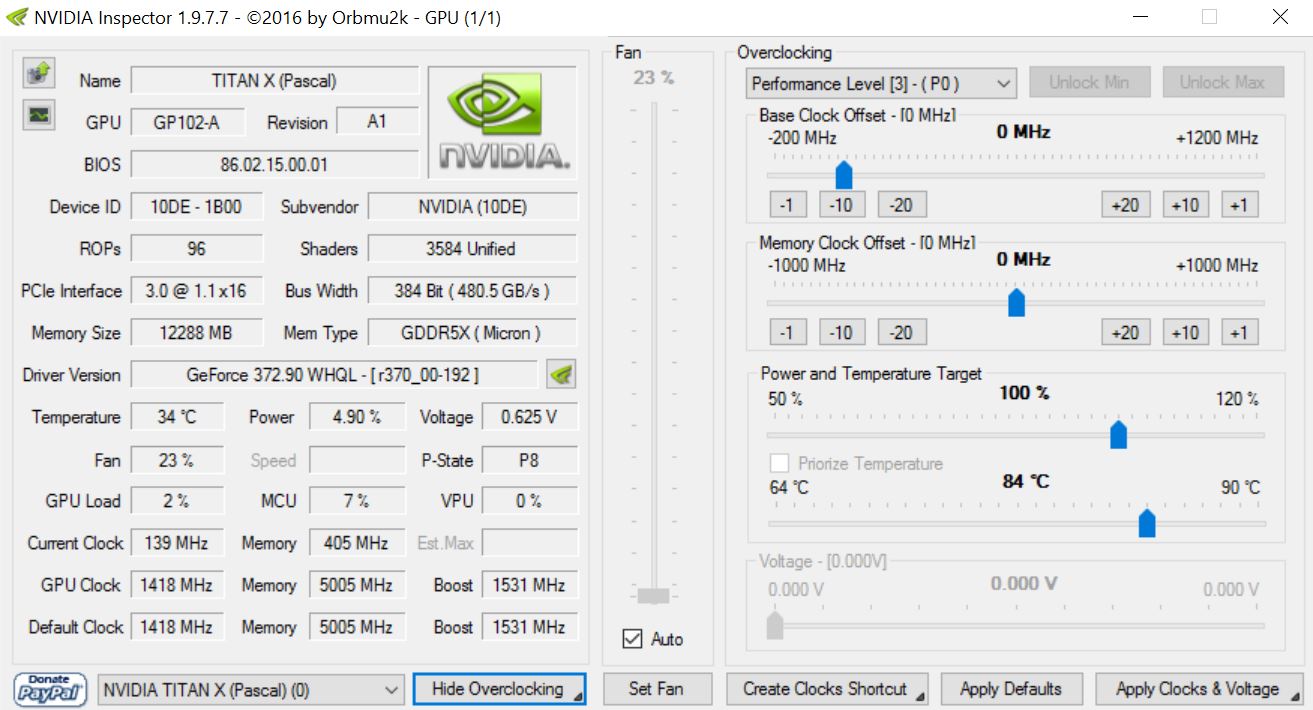Click the current Memory clock field 405 MHz
The height and width of the screenshot is (710, 1313).
pos(357,542)
